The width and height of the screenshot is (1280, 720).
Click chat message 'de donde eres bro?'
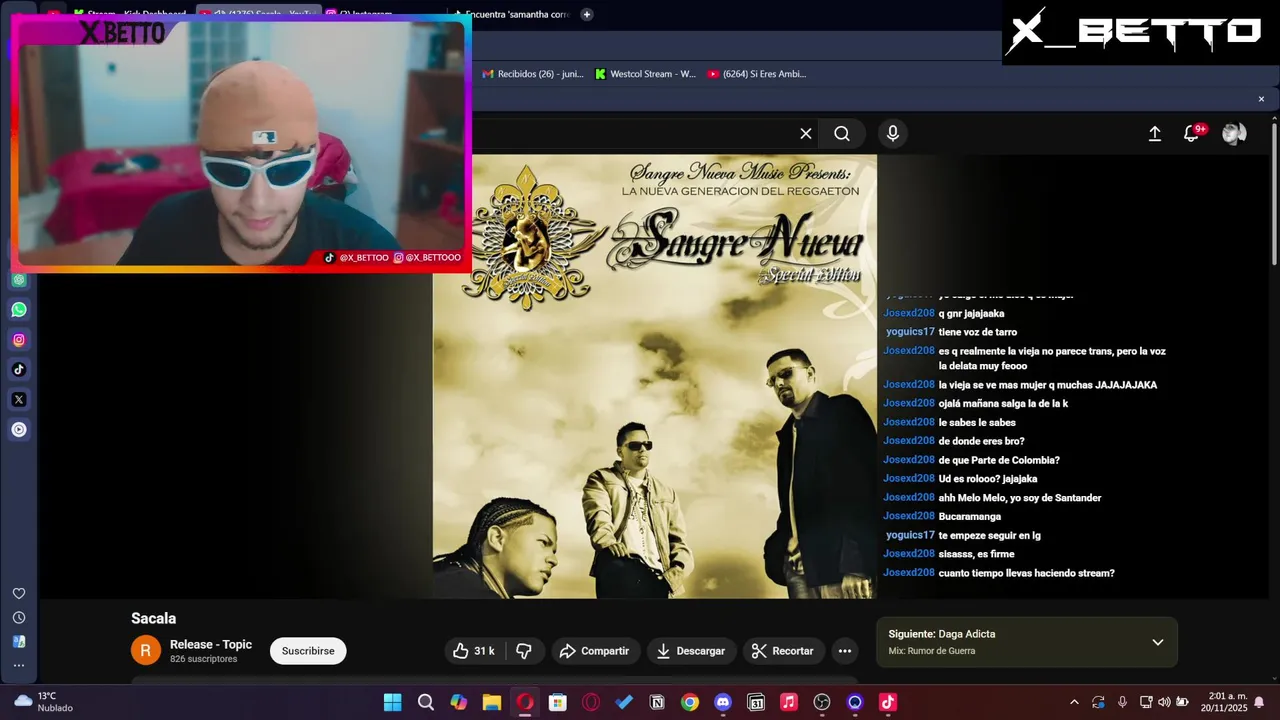tap(981, 441)
